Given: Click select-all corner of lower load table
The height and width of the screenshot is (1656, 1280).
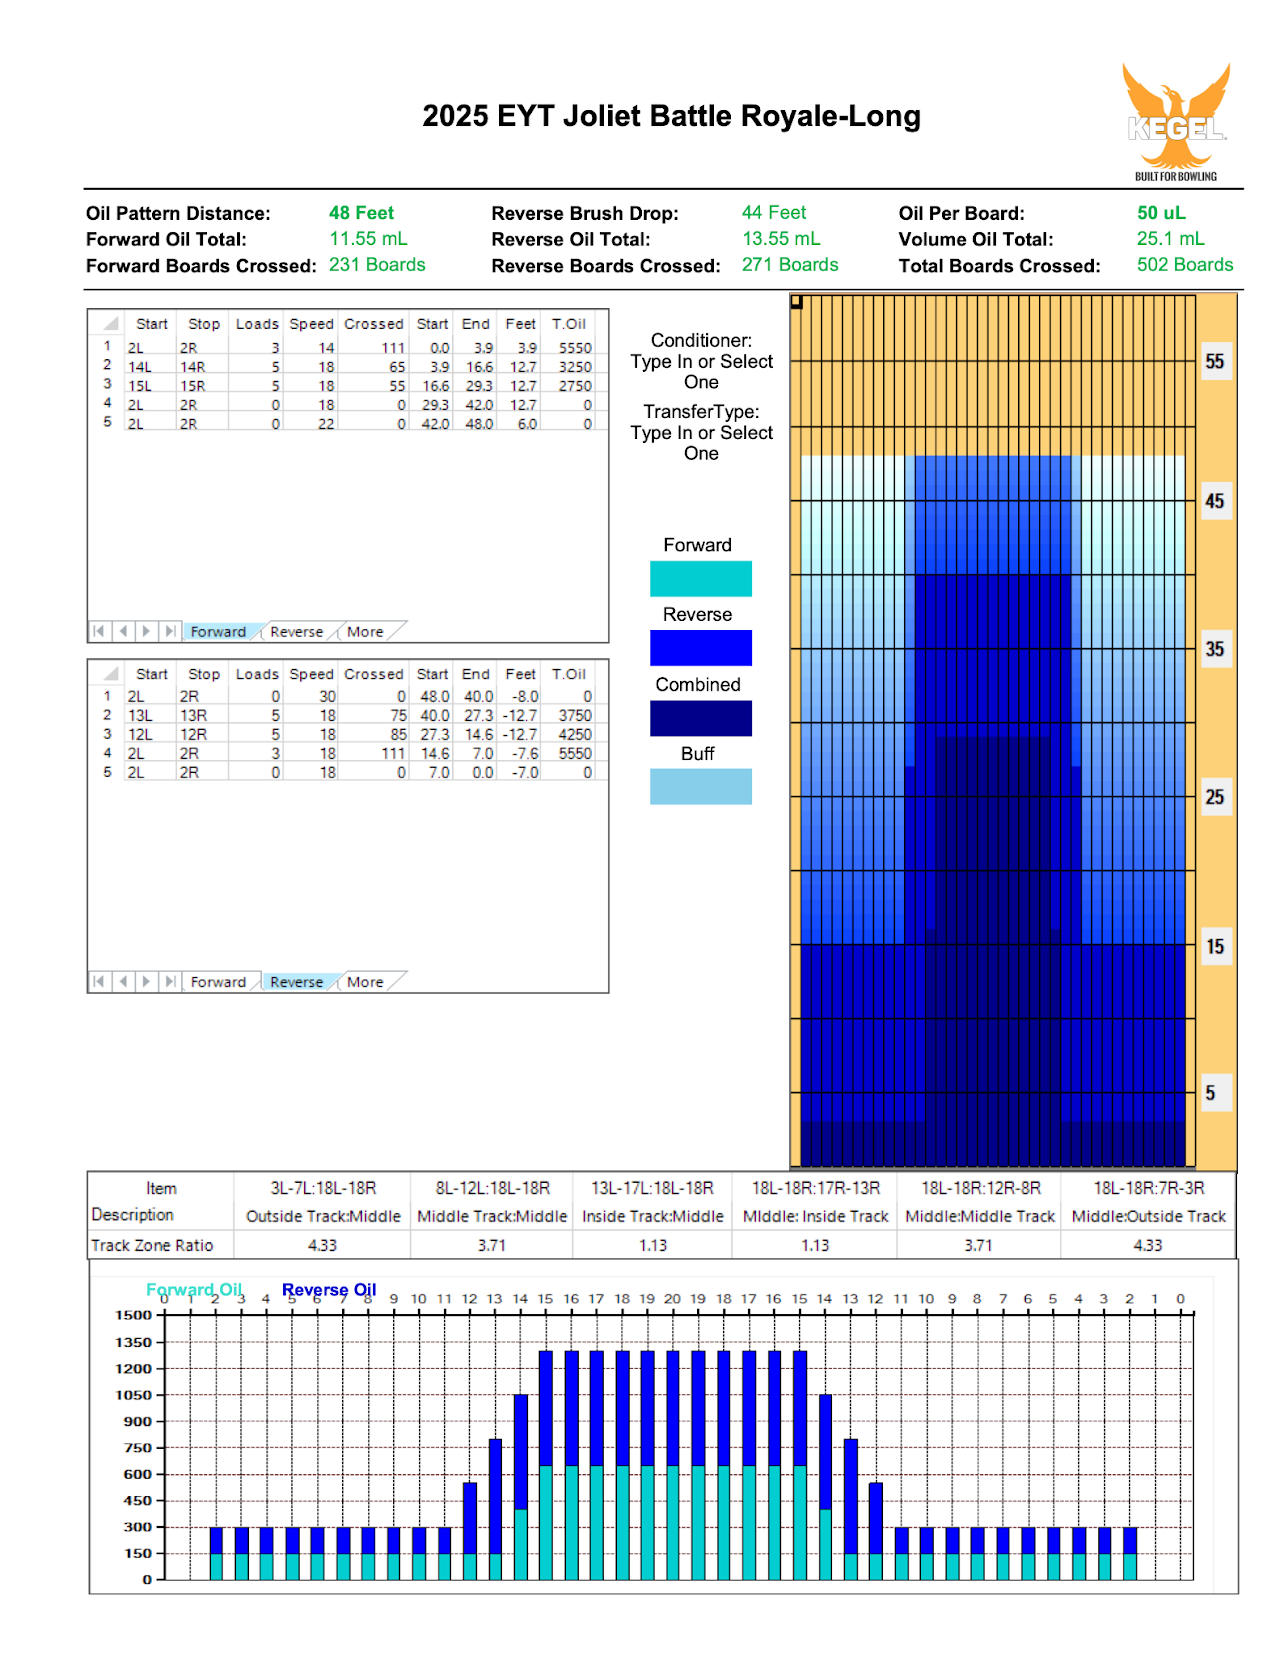Looking at the screenshot, I should click(108, 674).
